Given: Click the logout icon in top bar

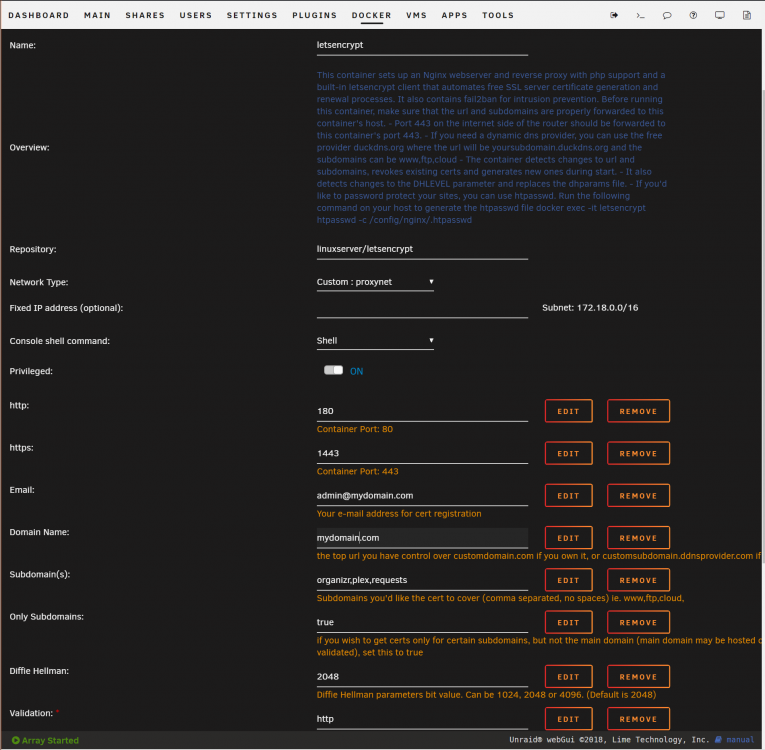Looking at the screenshot, I should (x=614, y=15).
